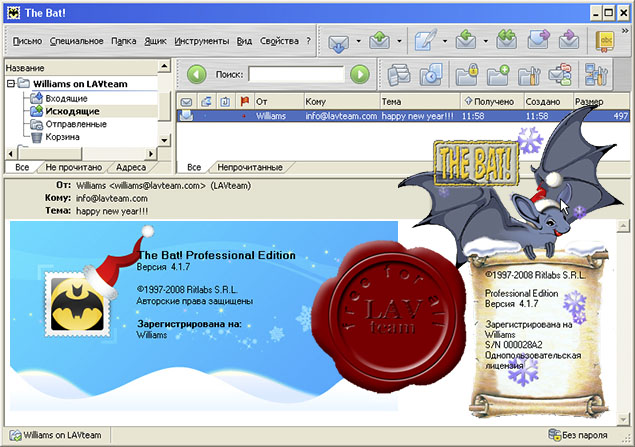
Task: Open the Инструменты menu
Action: [202, 41]
